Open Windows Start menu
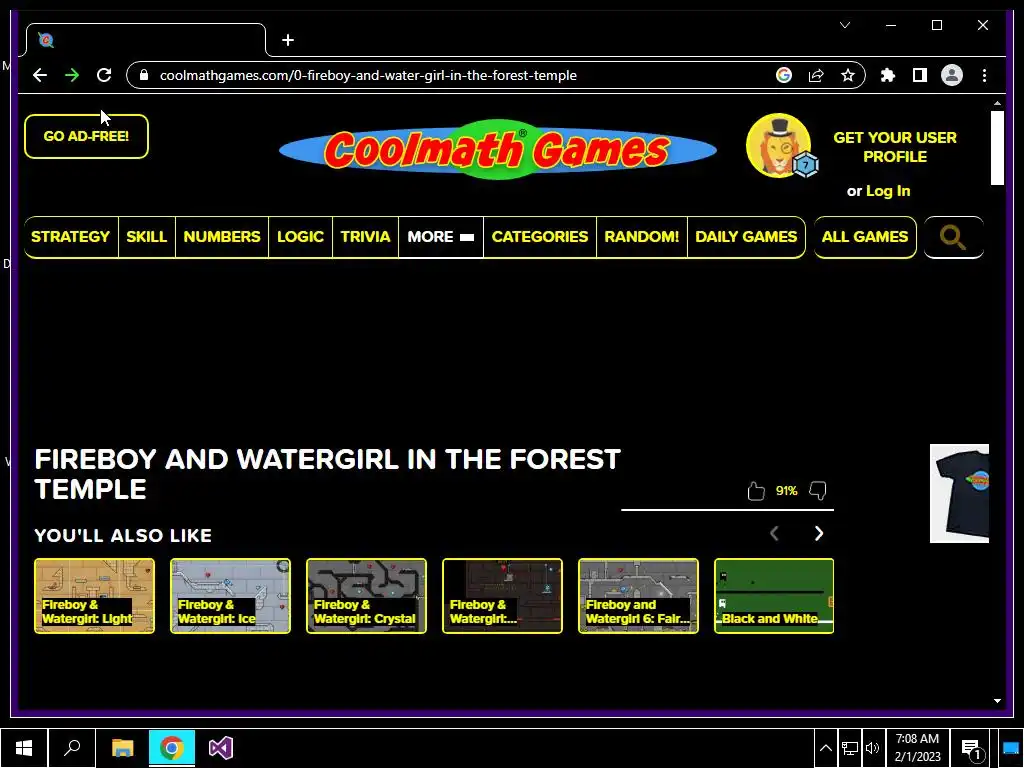Screen dimensions: 1024x768 (x=24, y=748)
